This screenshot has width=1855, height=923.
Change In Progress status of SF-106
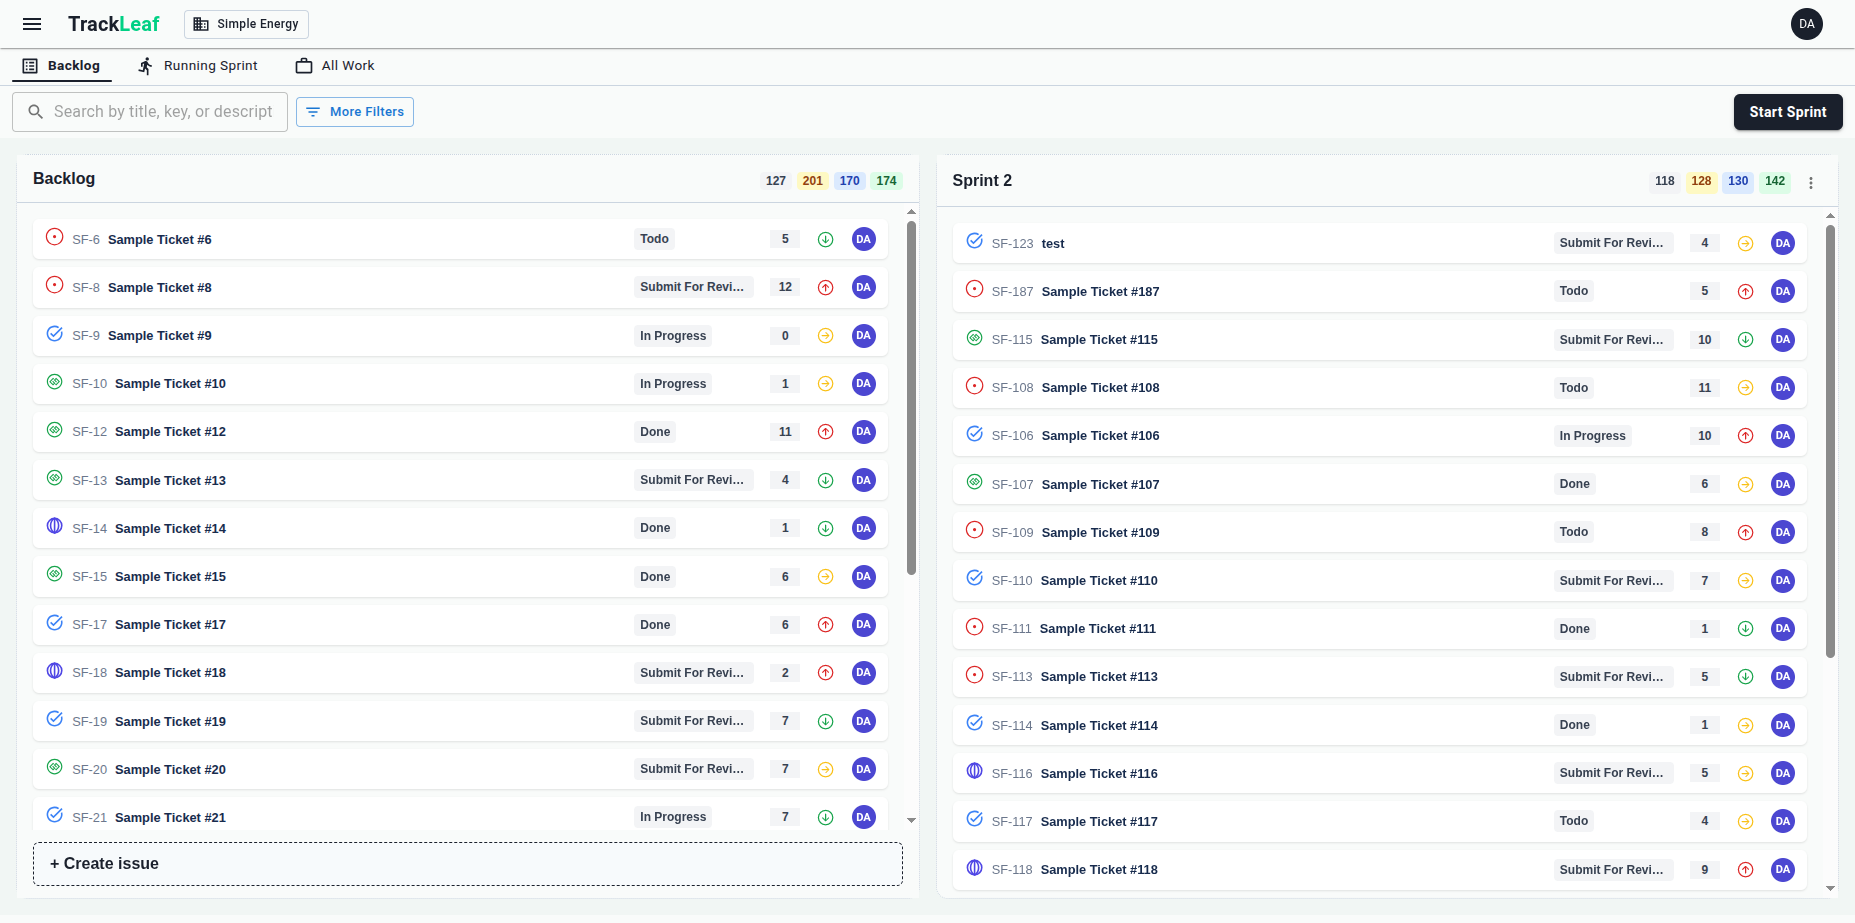point(1593,436)
